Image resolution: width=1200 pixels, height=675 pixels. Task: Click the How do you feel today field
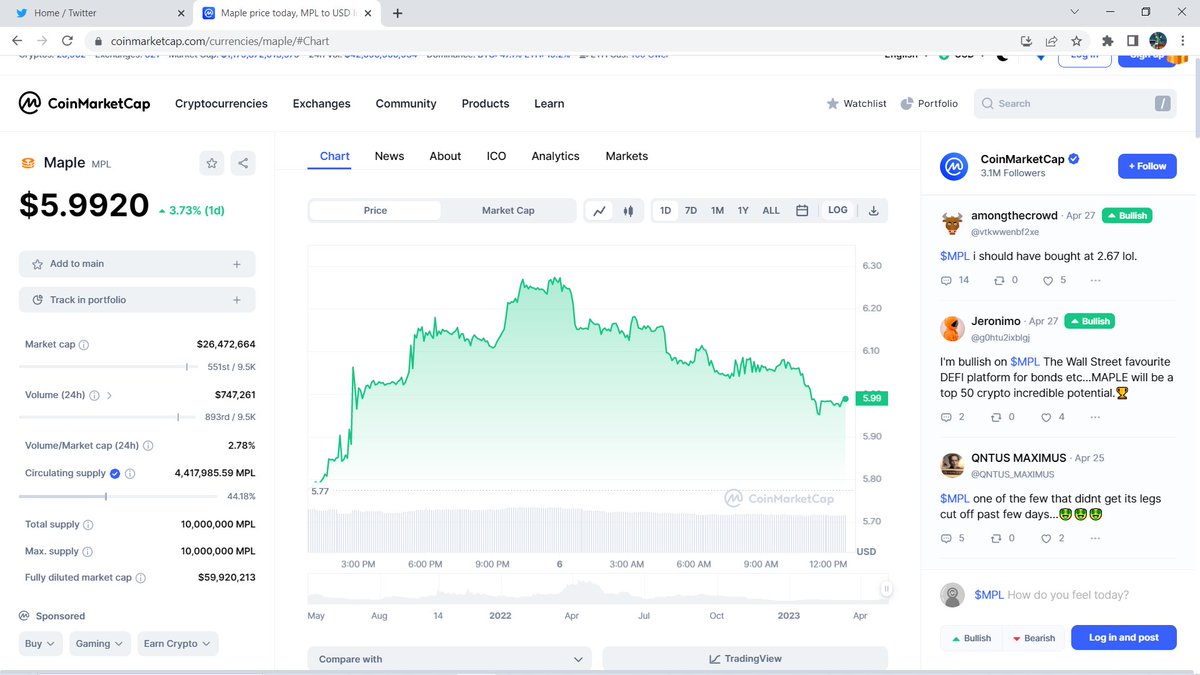1069,595
